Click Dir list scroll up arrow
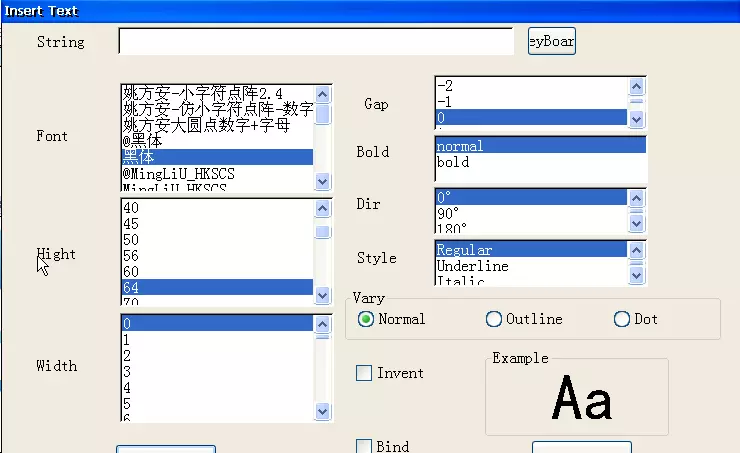Viewport: 740px width, 453px height. [x=637, y=198]
